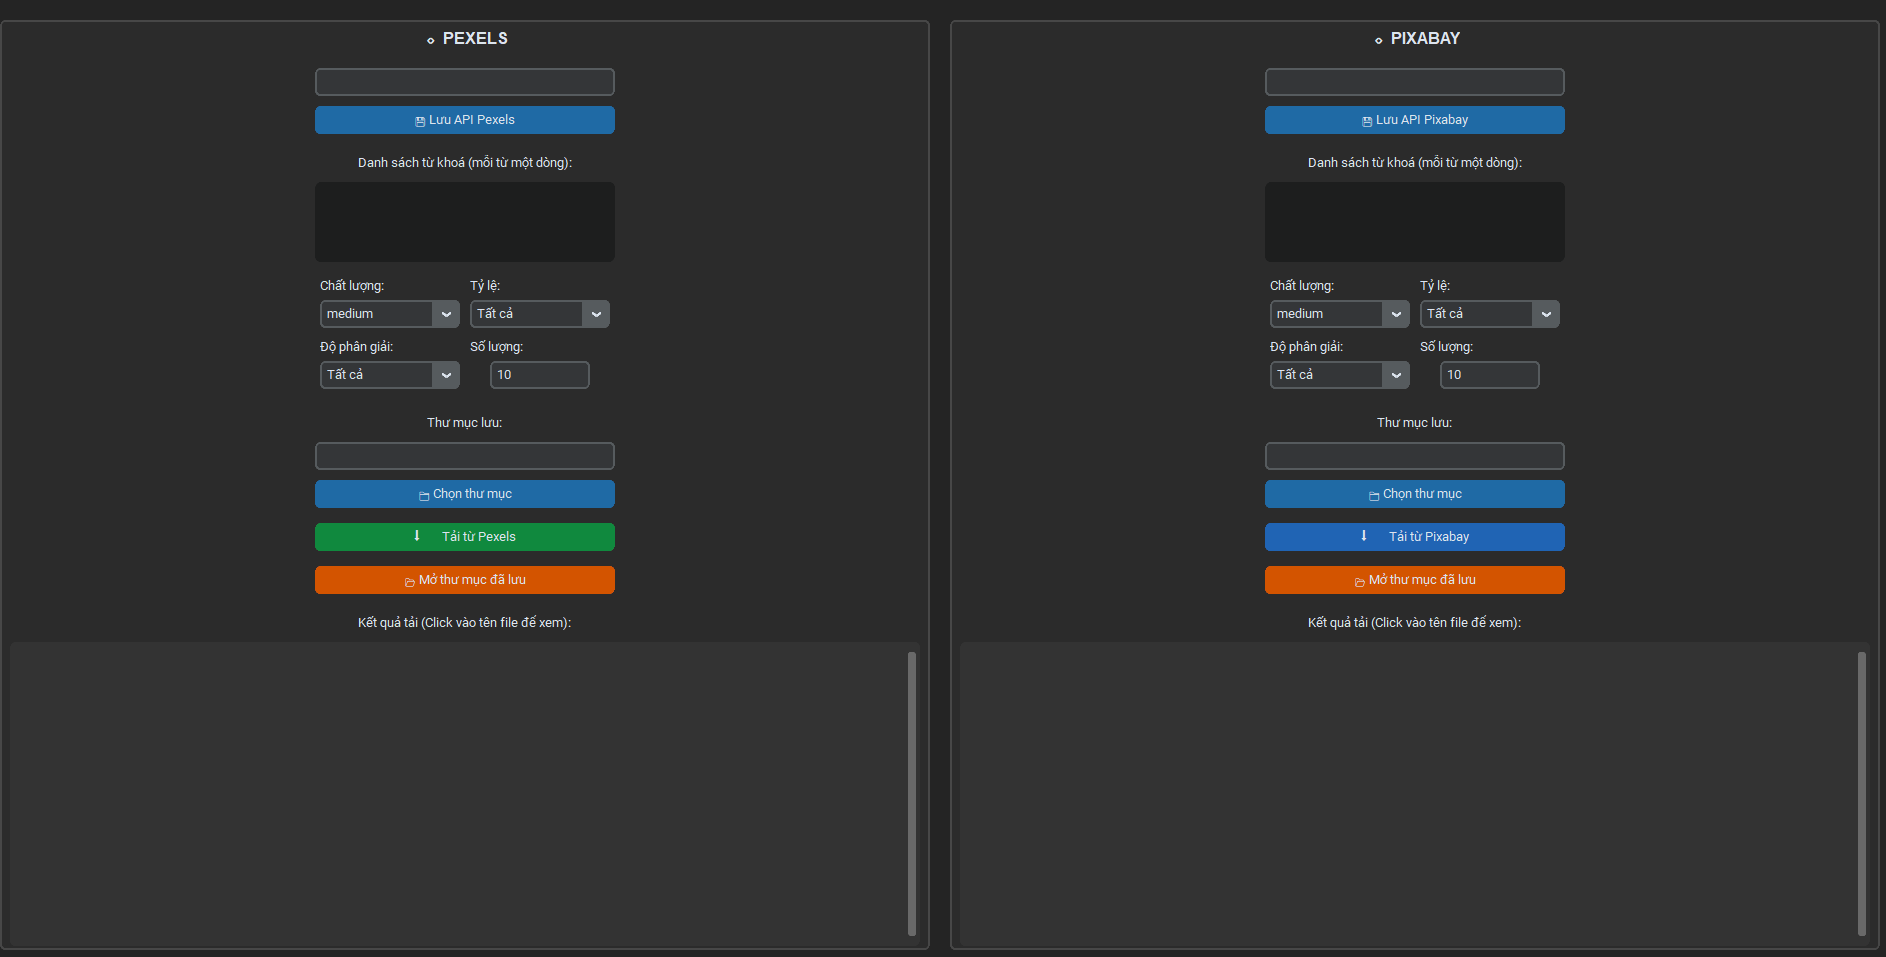Click the Pexels results scrollbar
The height and width of the screenshot is (957, 1886).
(x=911, y=793)
